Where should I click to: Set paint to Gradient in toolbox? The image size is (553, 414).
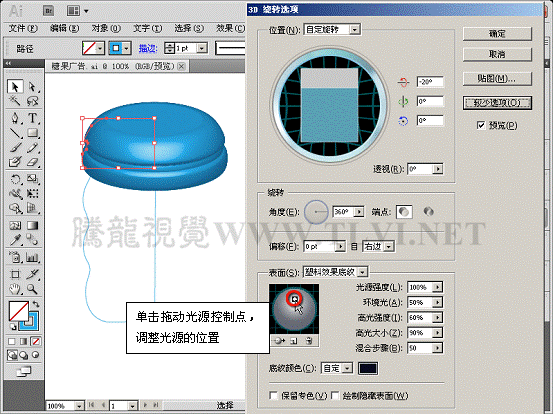pos(24,341)
